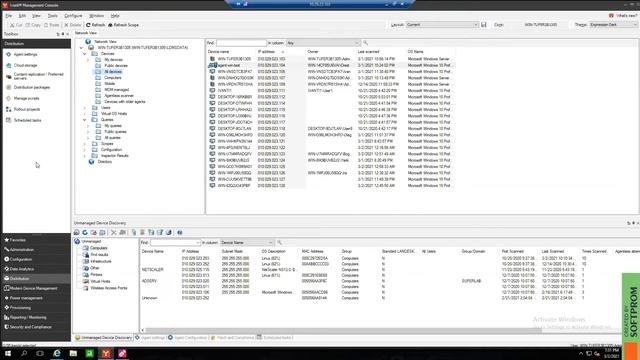This screenshot has width=640, height=360.
Task: Open the Help menu
Action: pyautogui.click(x=115, y=16)
